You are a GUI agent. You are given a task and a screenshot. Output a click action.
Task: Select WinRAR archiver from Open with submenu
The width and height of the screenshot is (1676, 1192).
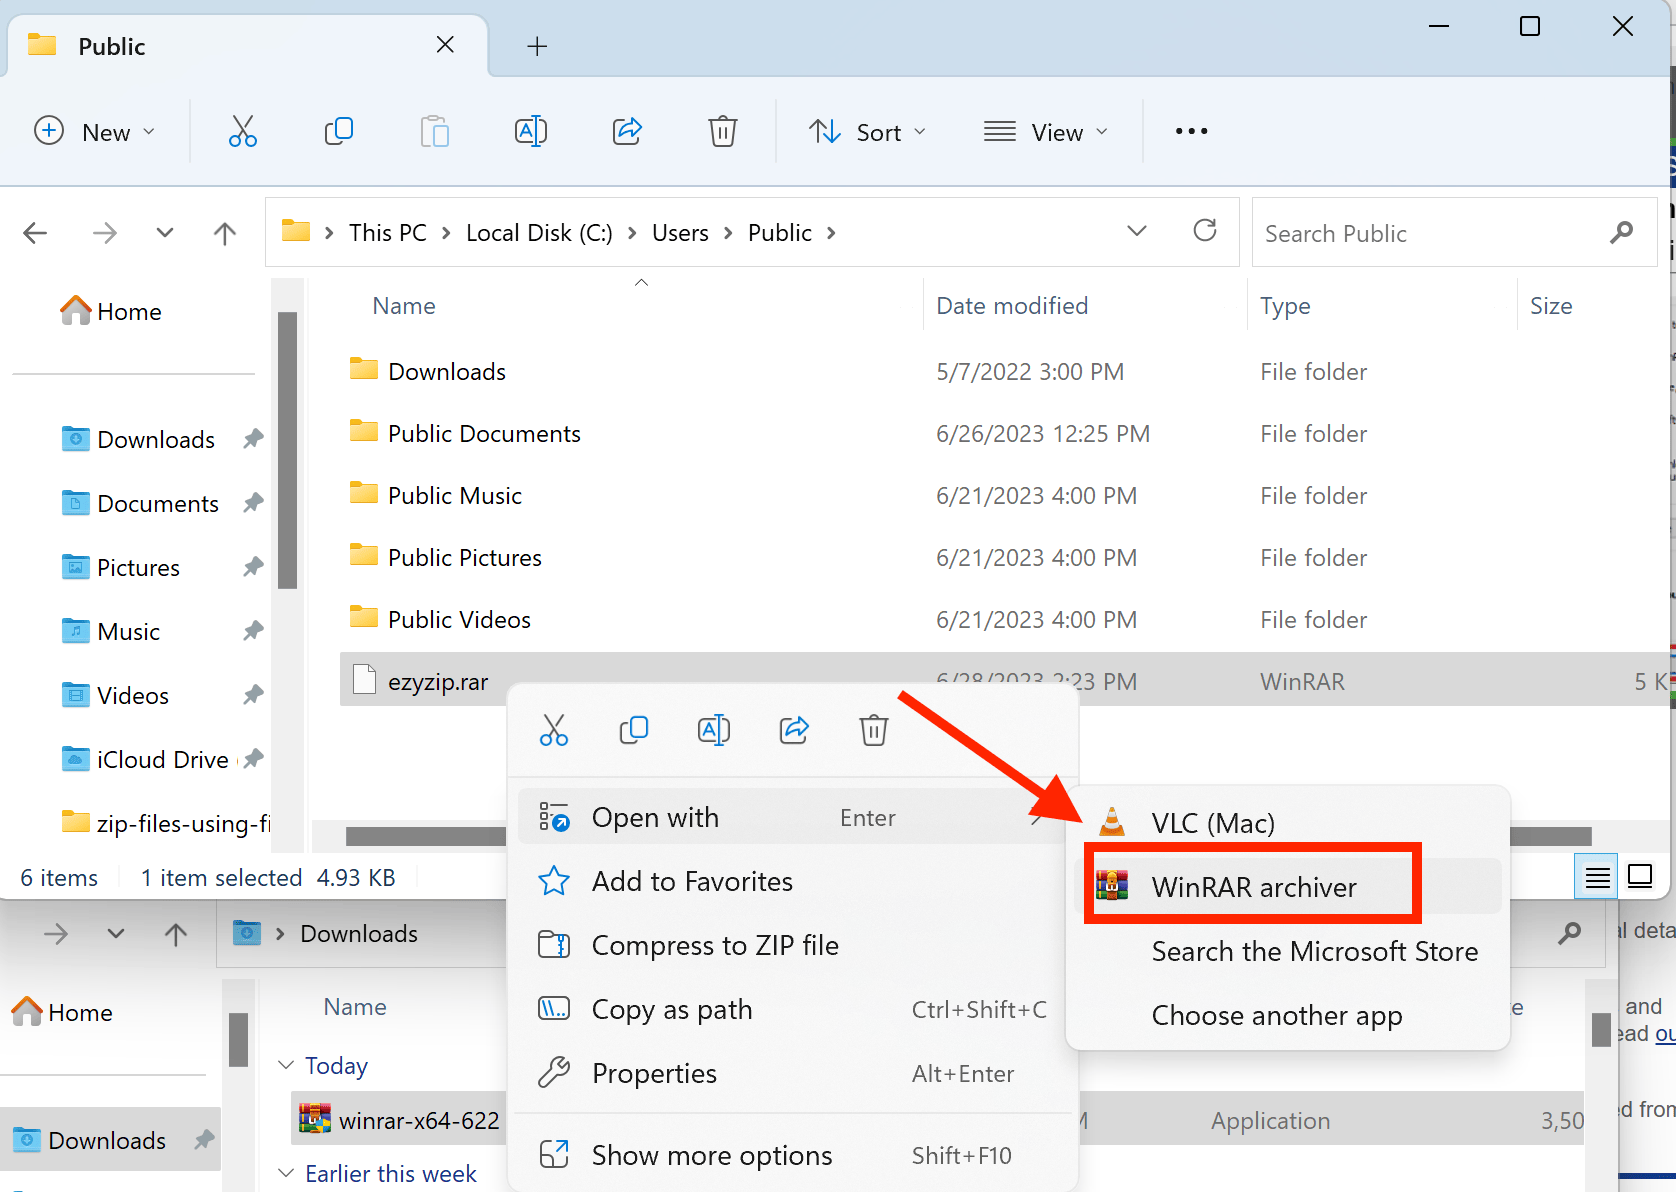coord(1253,886)
